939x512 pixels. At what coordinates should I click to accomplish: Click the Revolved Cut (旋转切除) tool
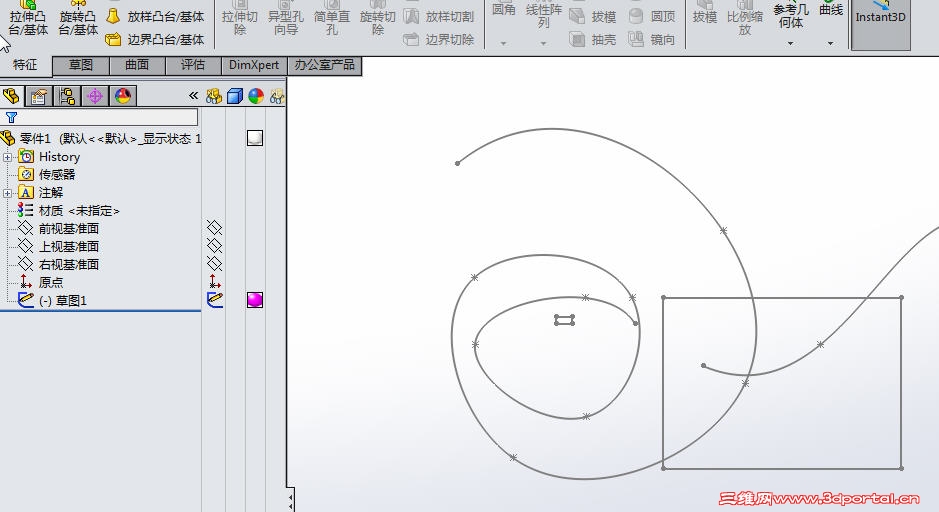377,18
